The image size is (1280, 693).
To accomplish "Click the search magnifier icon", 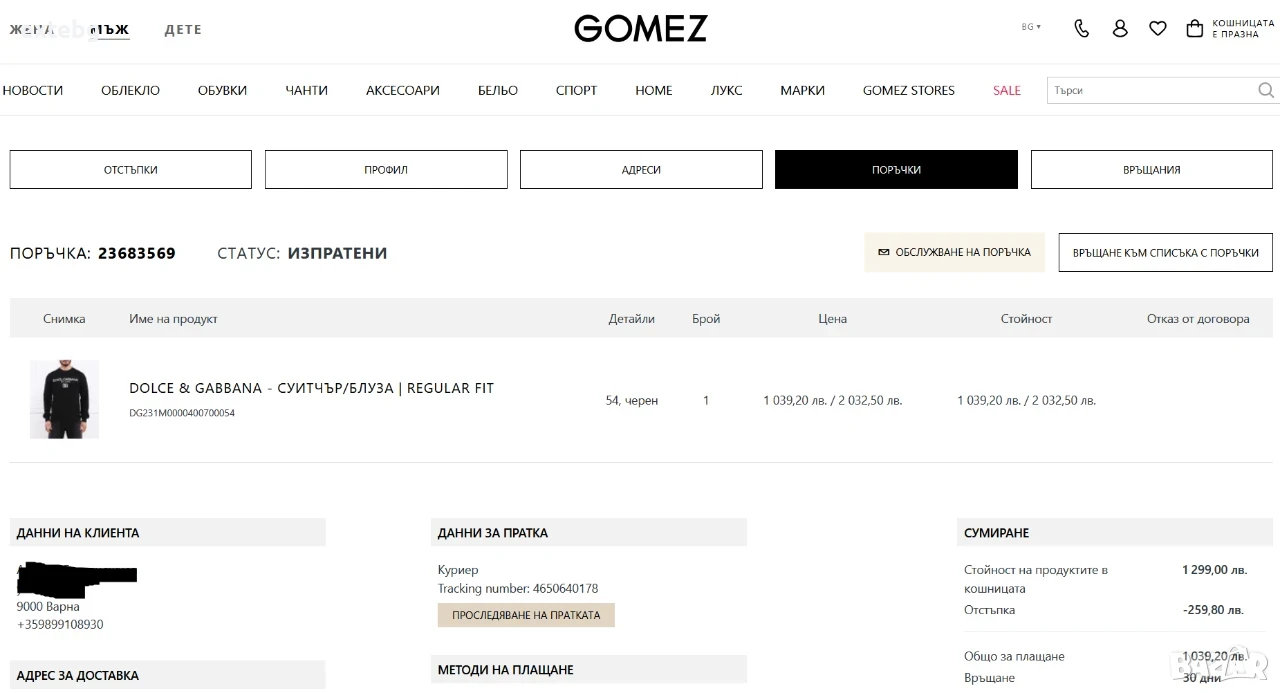I will 1266,90.
